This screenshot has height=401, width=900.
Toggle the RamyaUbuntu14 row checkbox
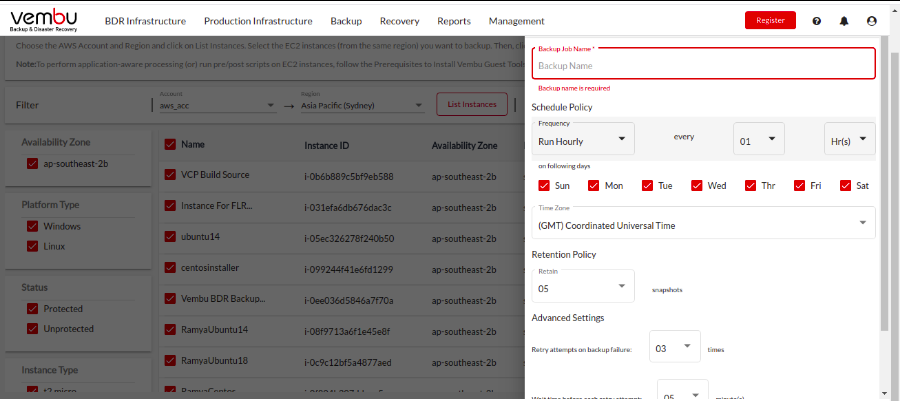click(x=170, y=329)
